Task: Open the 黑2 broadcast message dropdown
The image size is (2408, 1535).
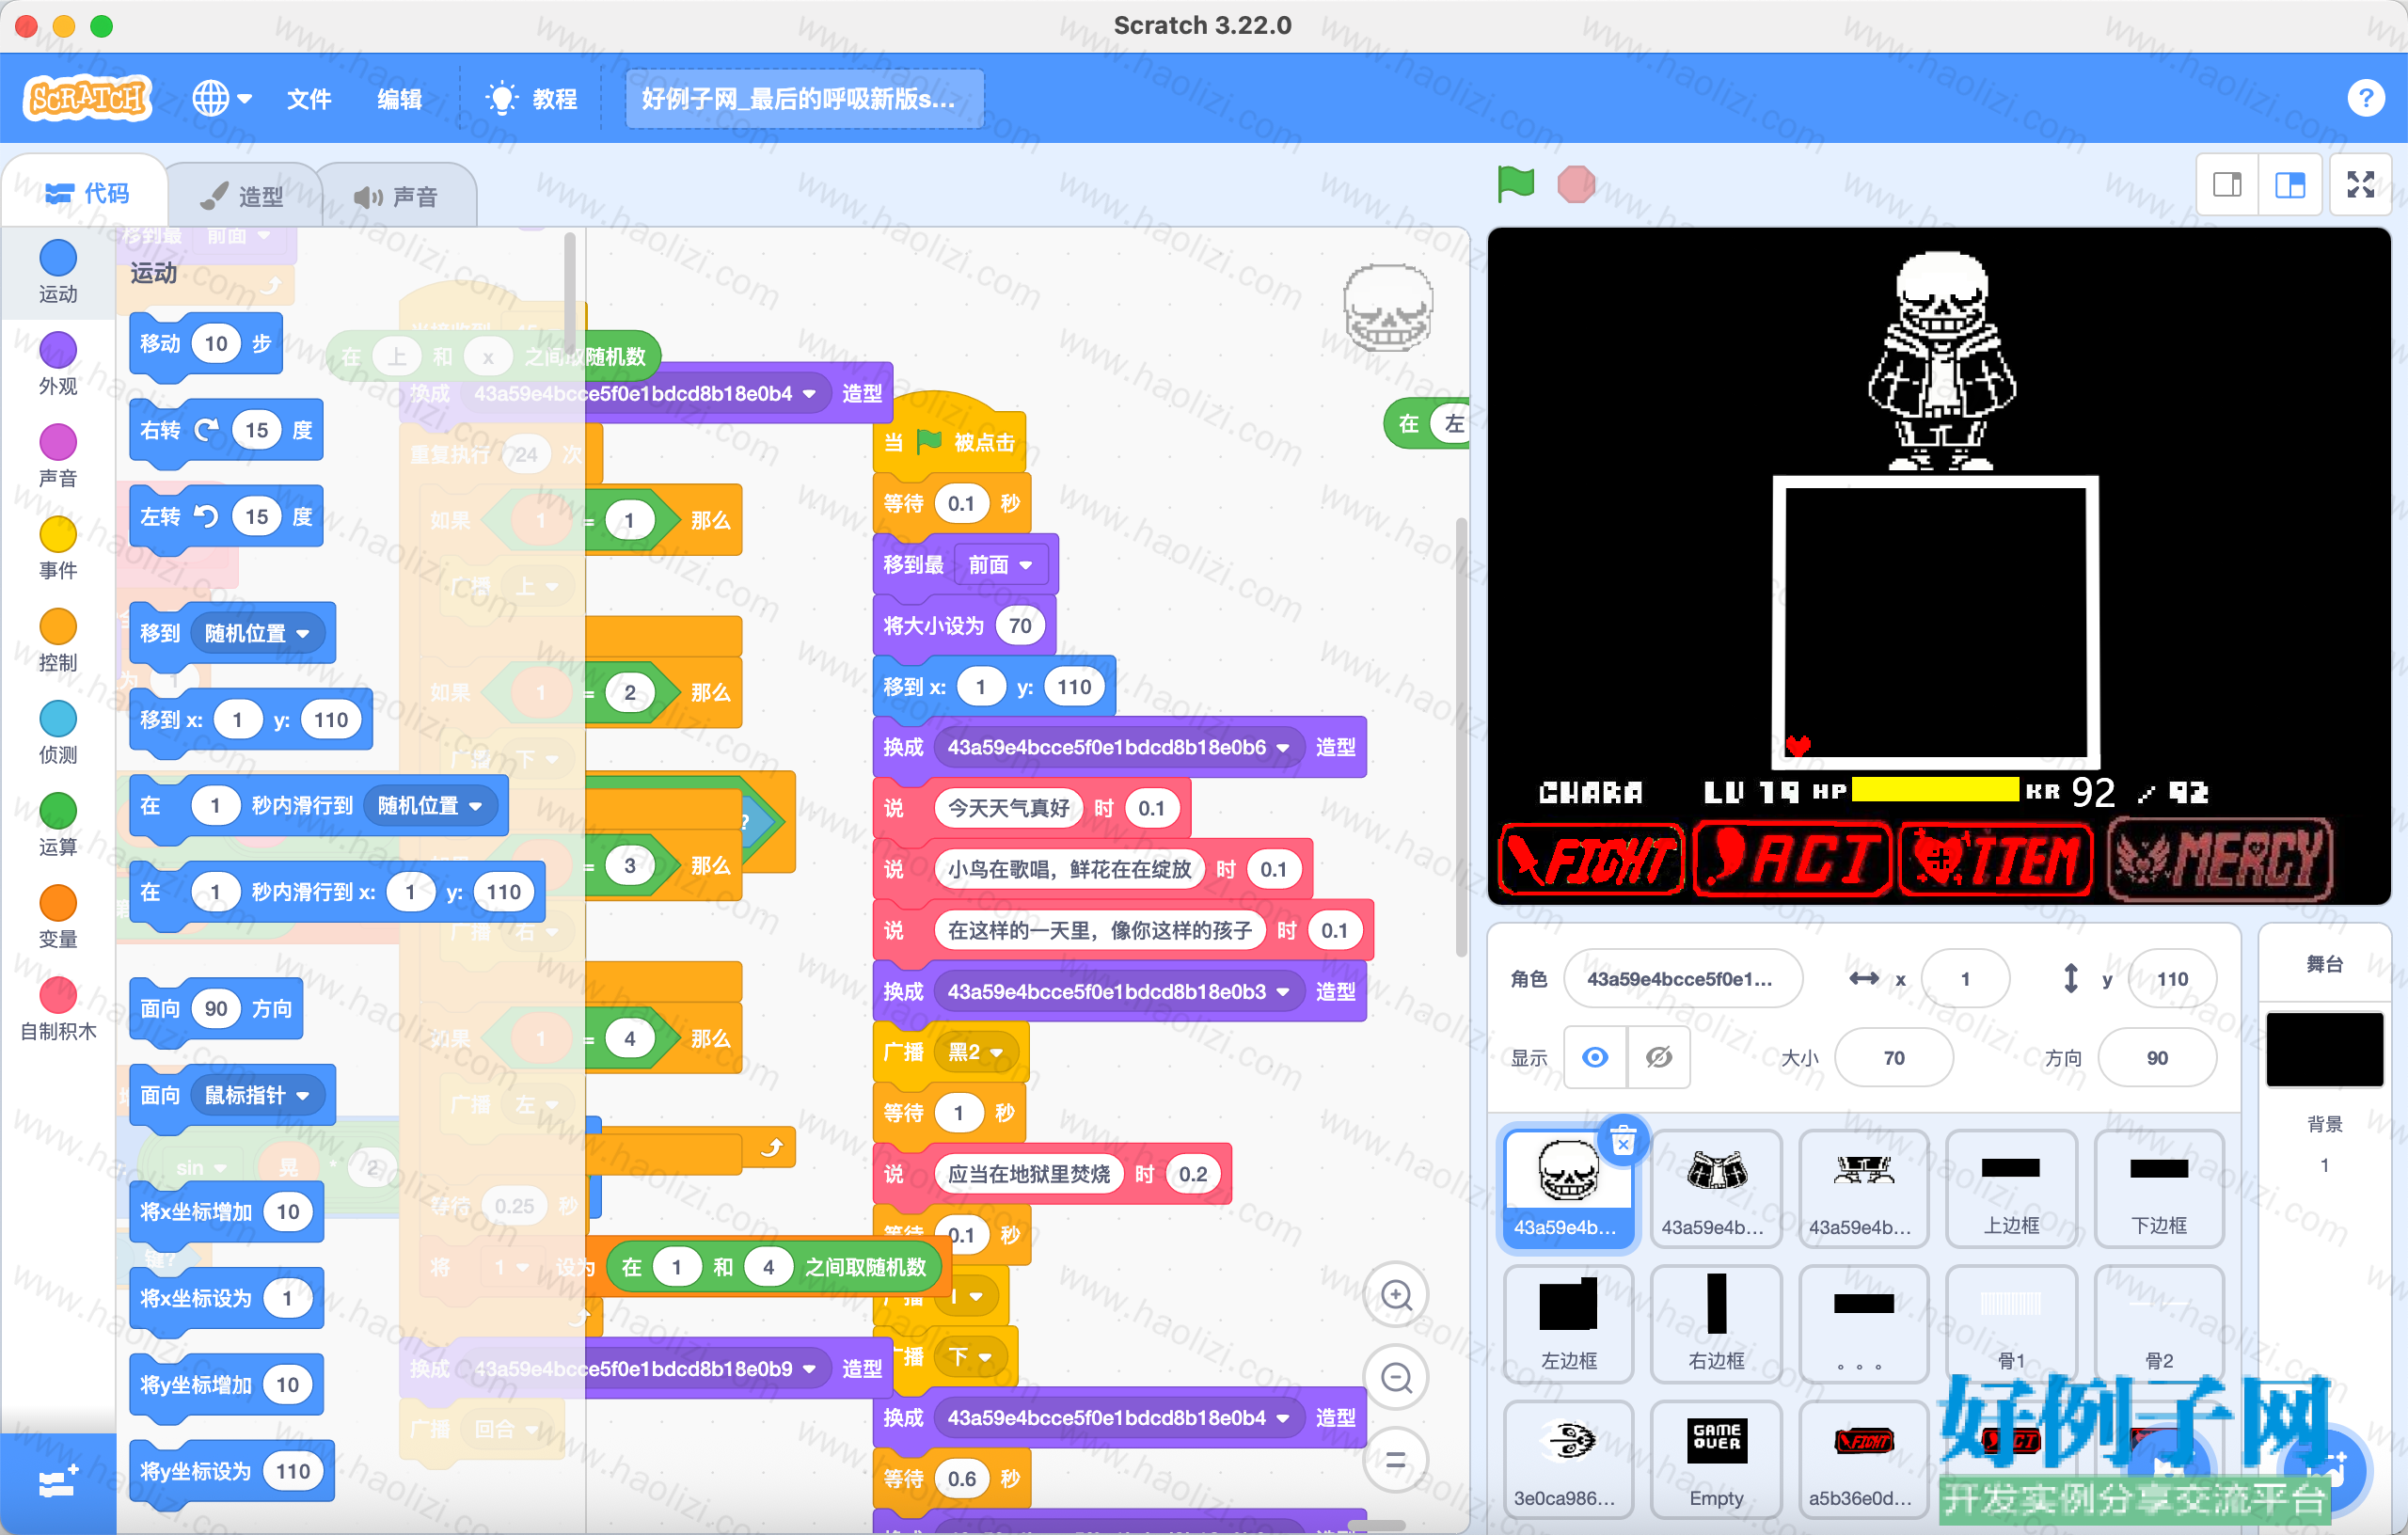Action: (x=975, y=1052)
